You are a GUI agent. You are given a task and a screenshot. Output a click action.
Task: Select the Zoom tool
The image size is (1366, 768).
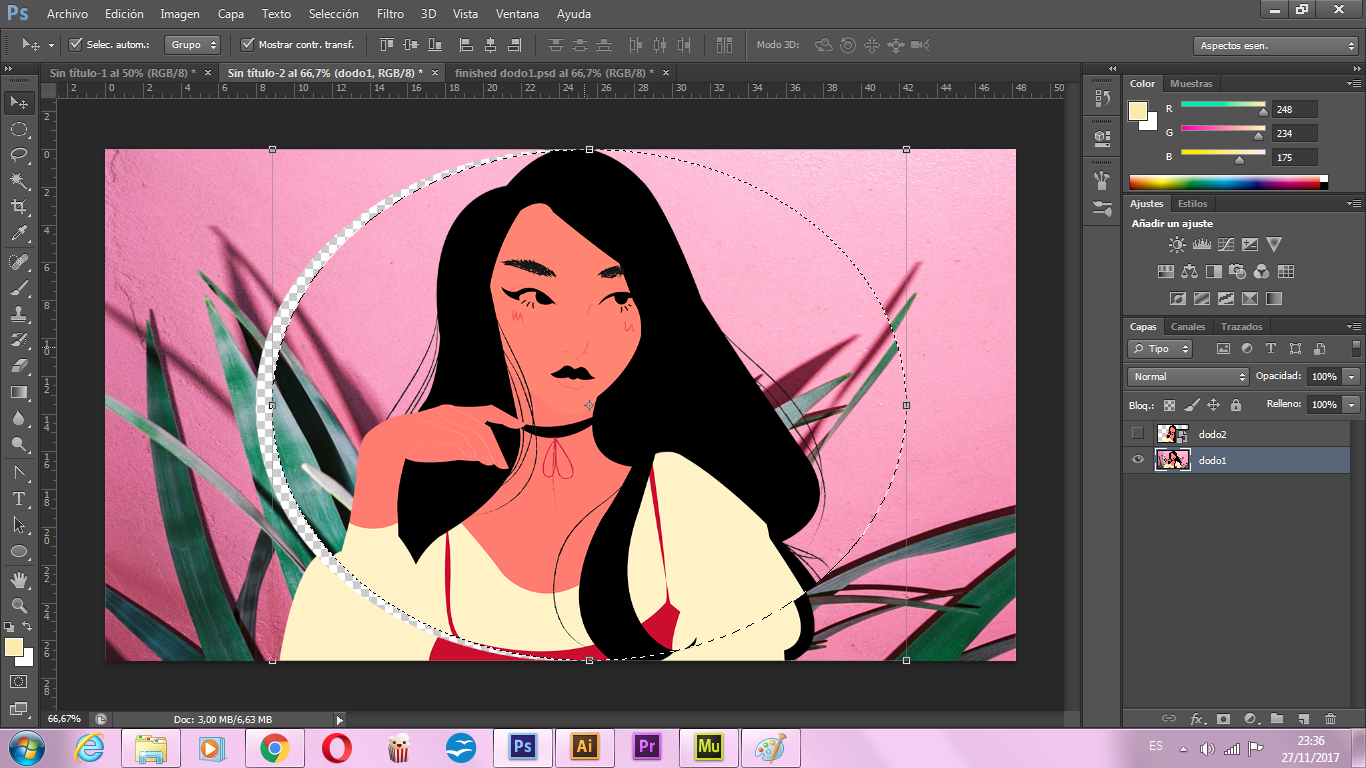point(18,606)
